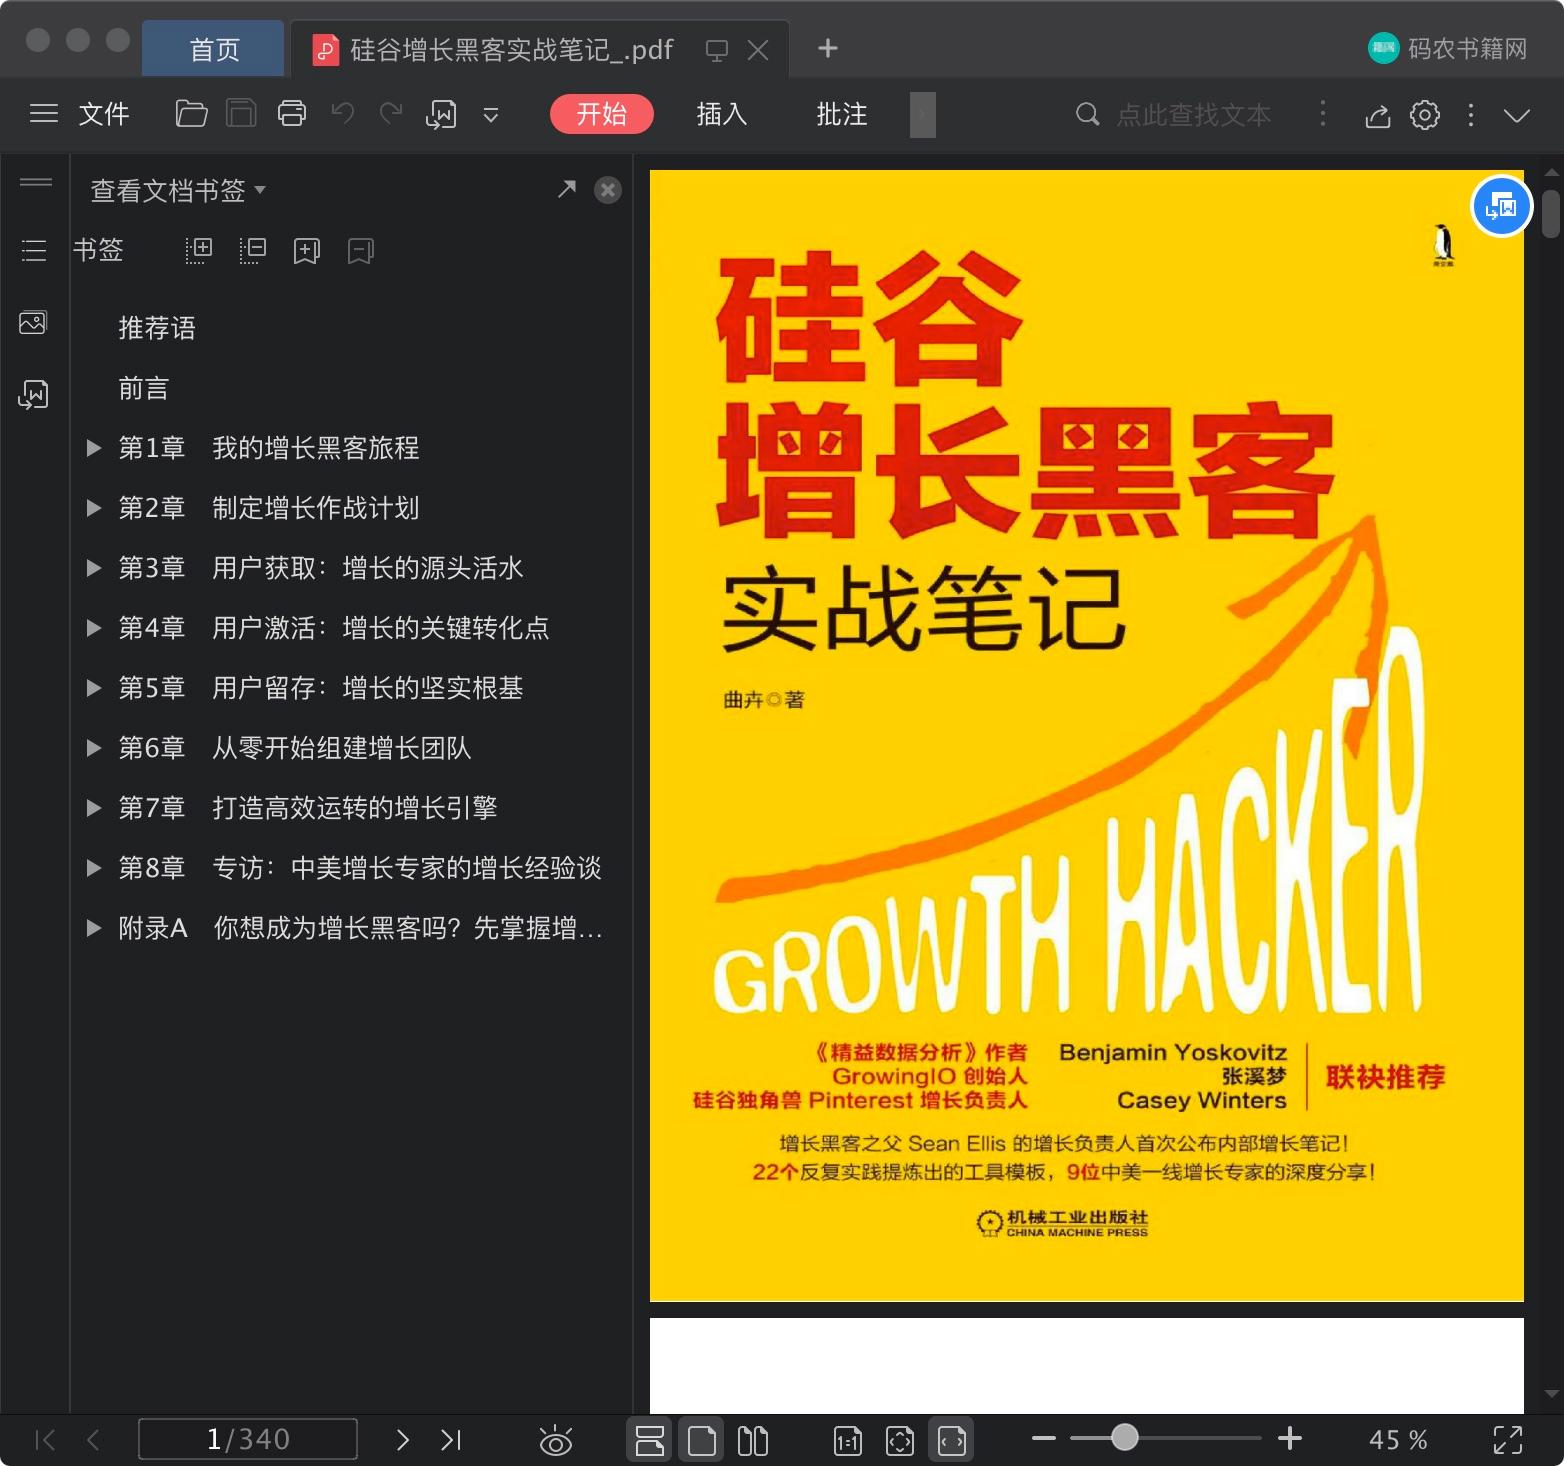Click the 45 % zoom value
This screenshot has height=1466, width=1564.
pyautogui.click(x=1397, y=1439)
